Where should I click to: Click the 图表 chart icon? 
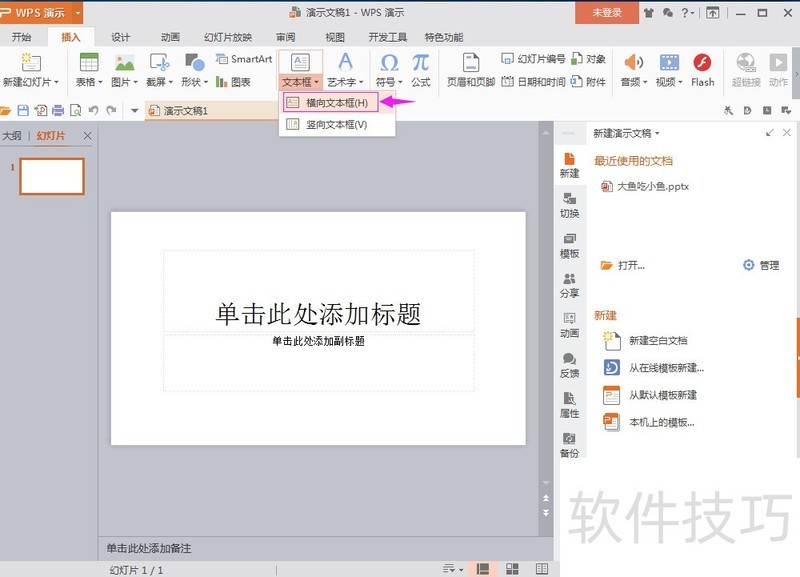click(x=234, y=82)
